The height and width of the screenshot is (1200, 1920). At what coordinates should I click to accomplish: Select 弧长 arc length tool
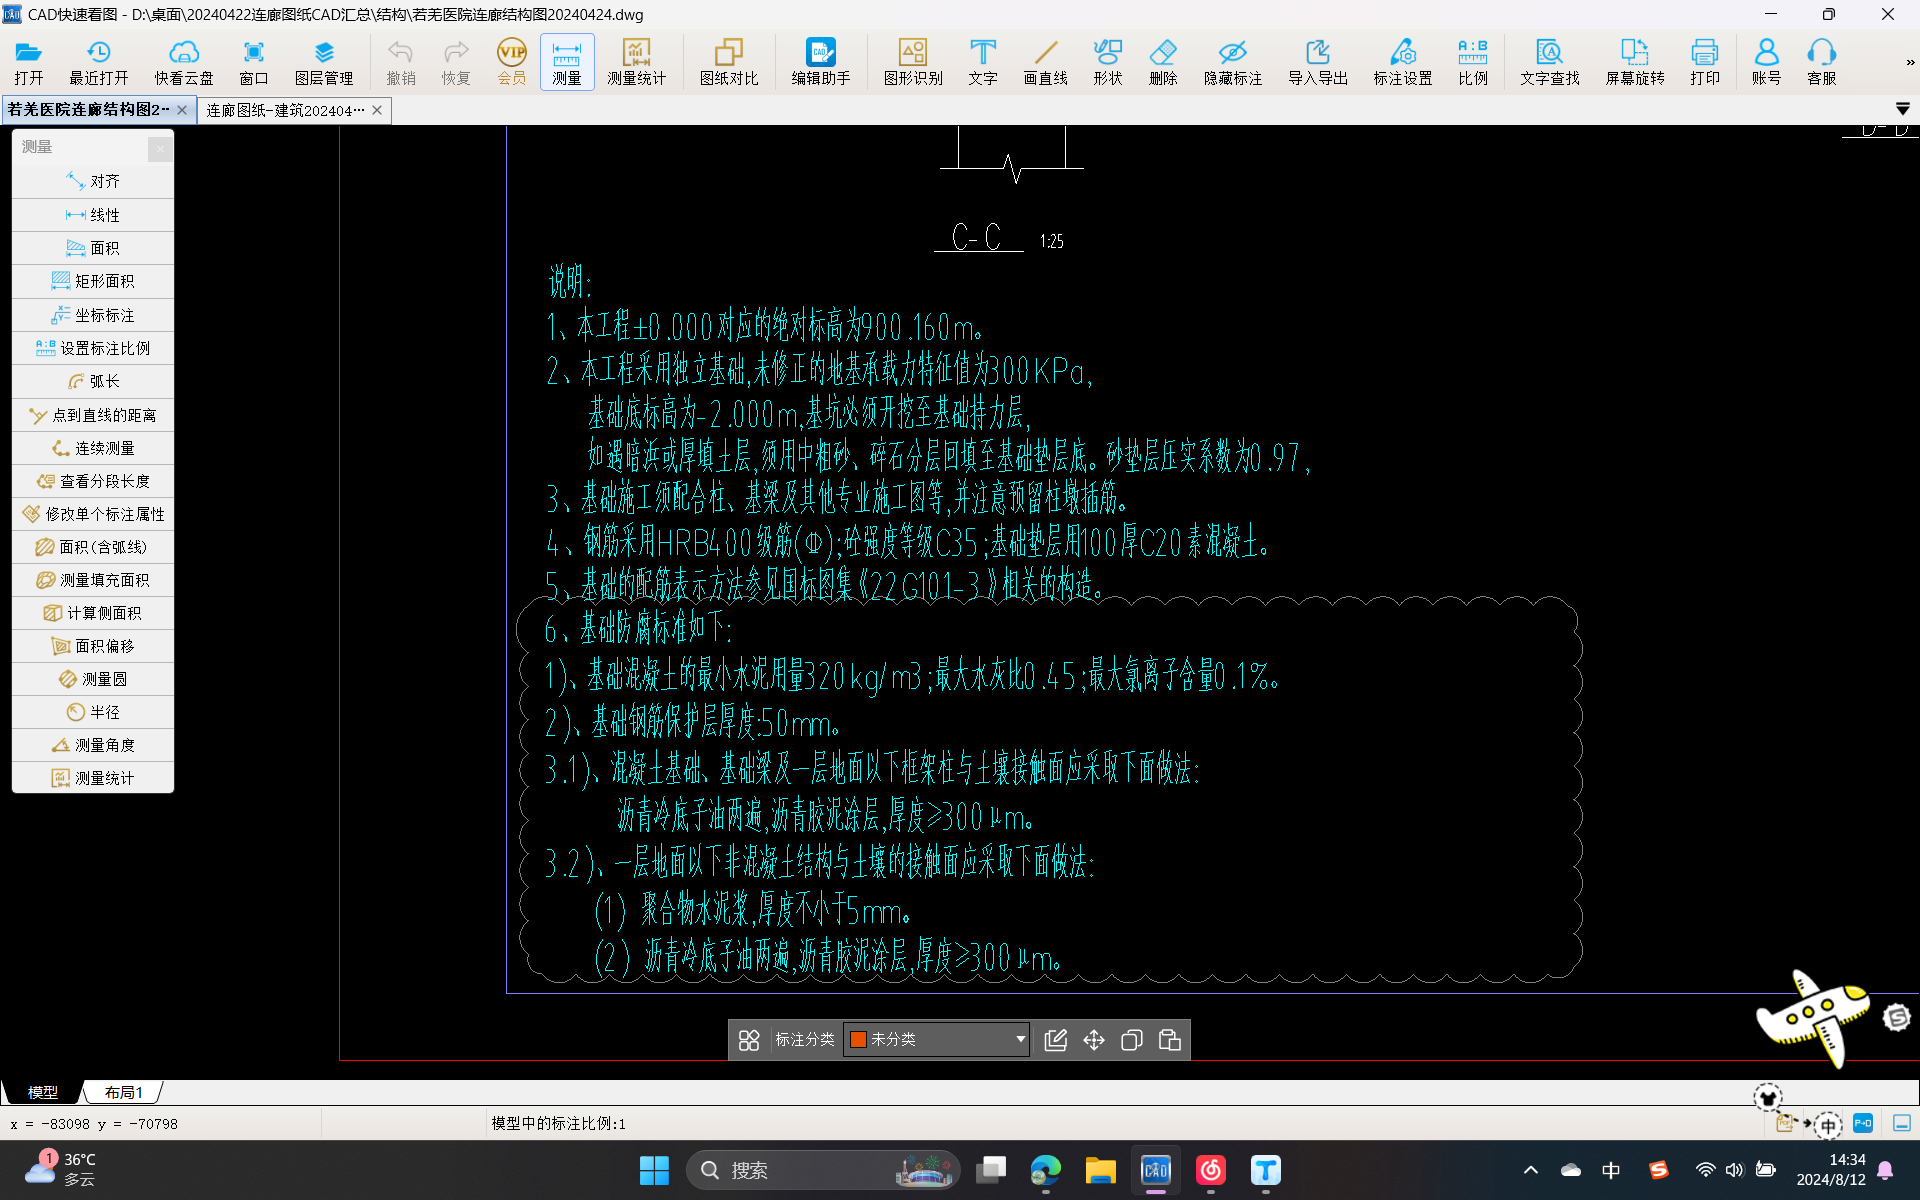click(93, 381)
